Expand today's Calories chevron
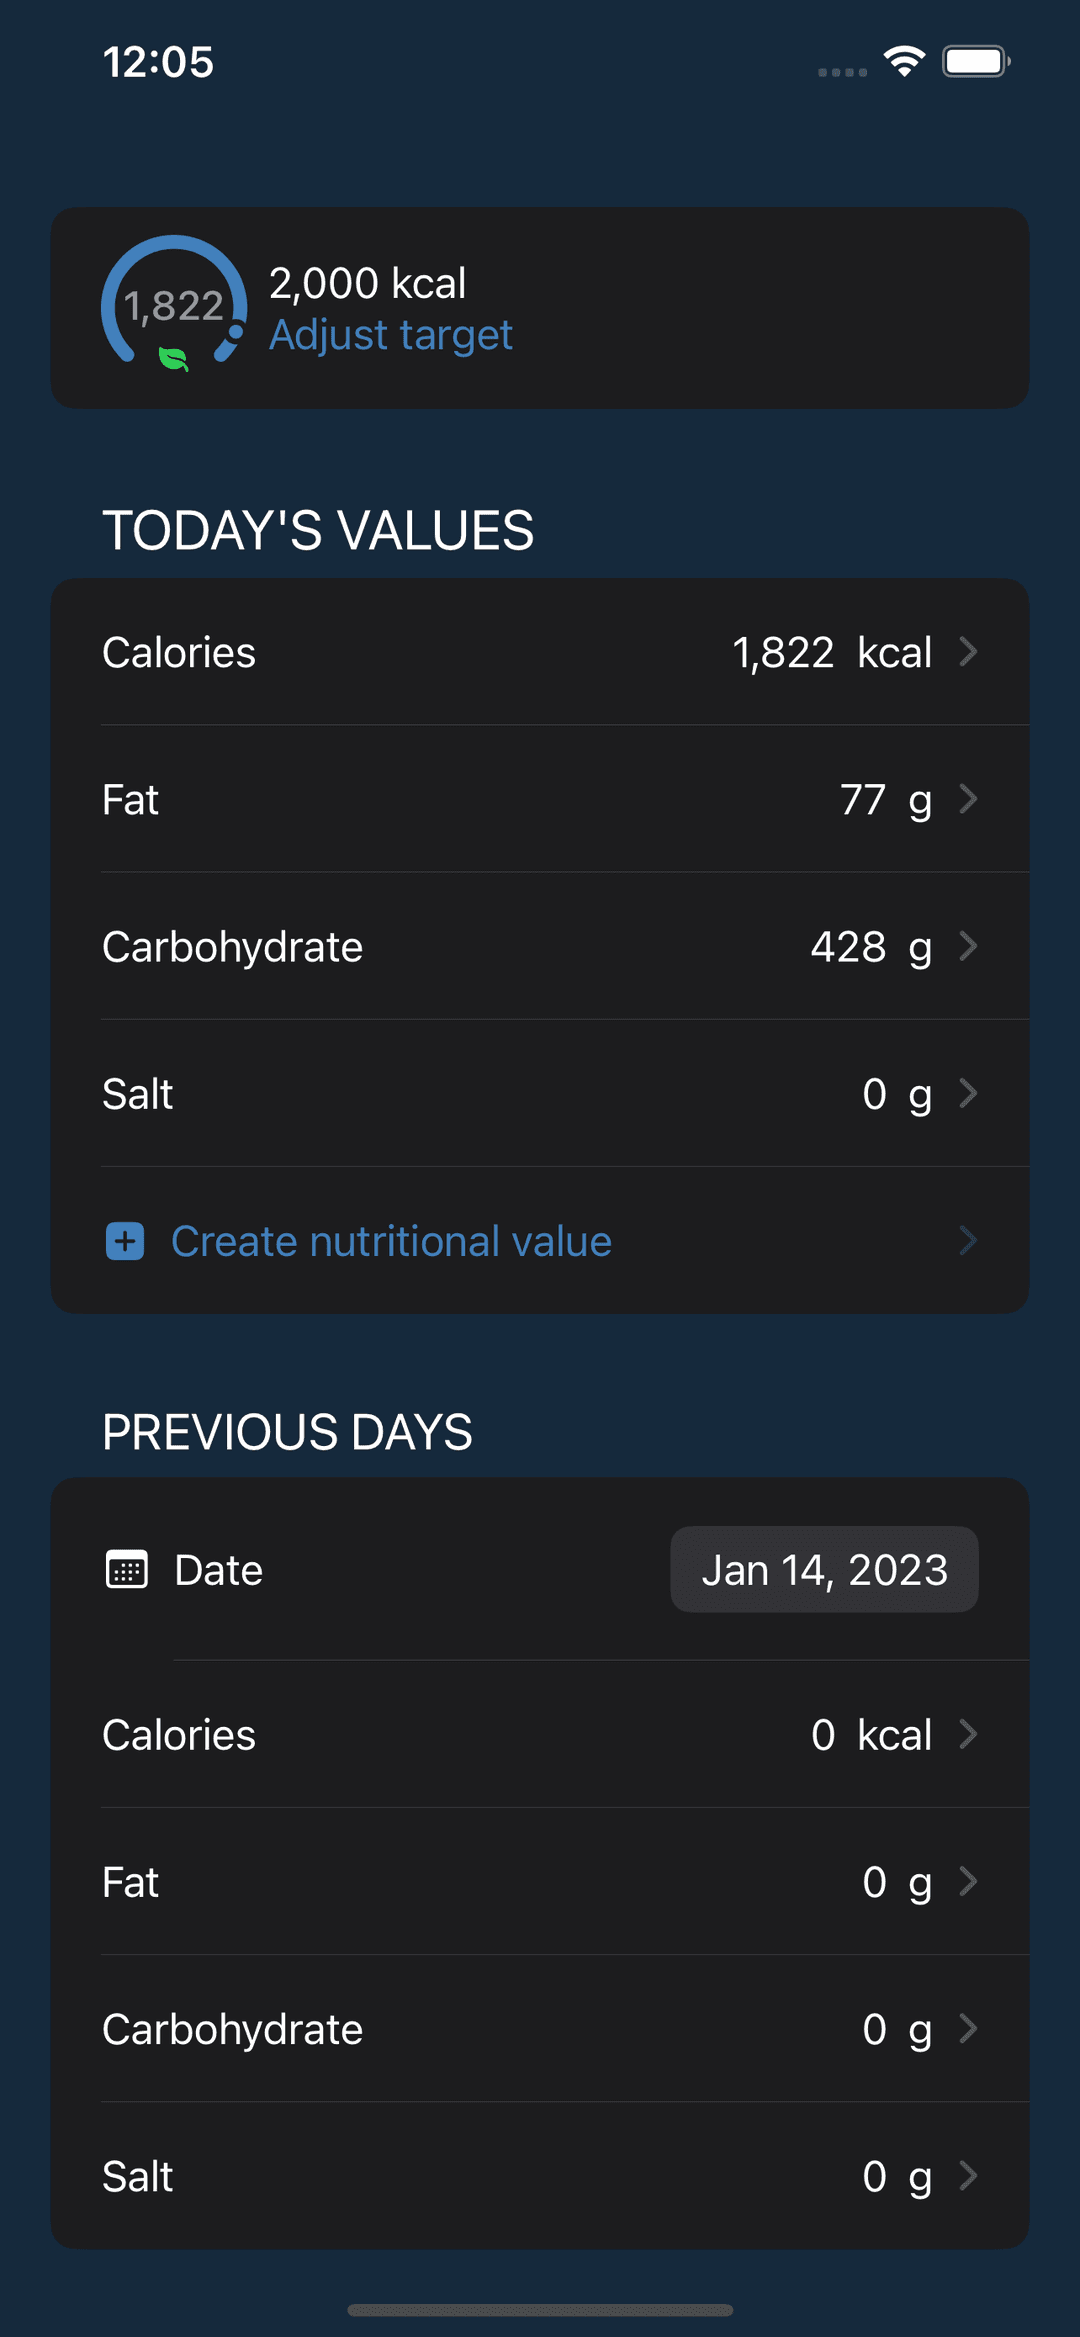Viewport: 1080px width, 2337px height. click(x=968, y=652)
